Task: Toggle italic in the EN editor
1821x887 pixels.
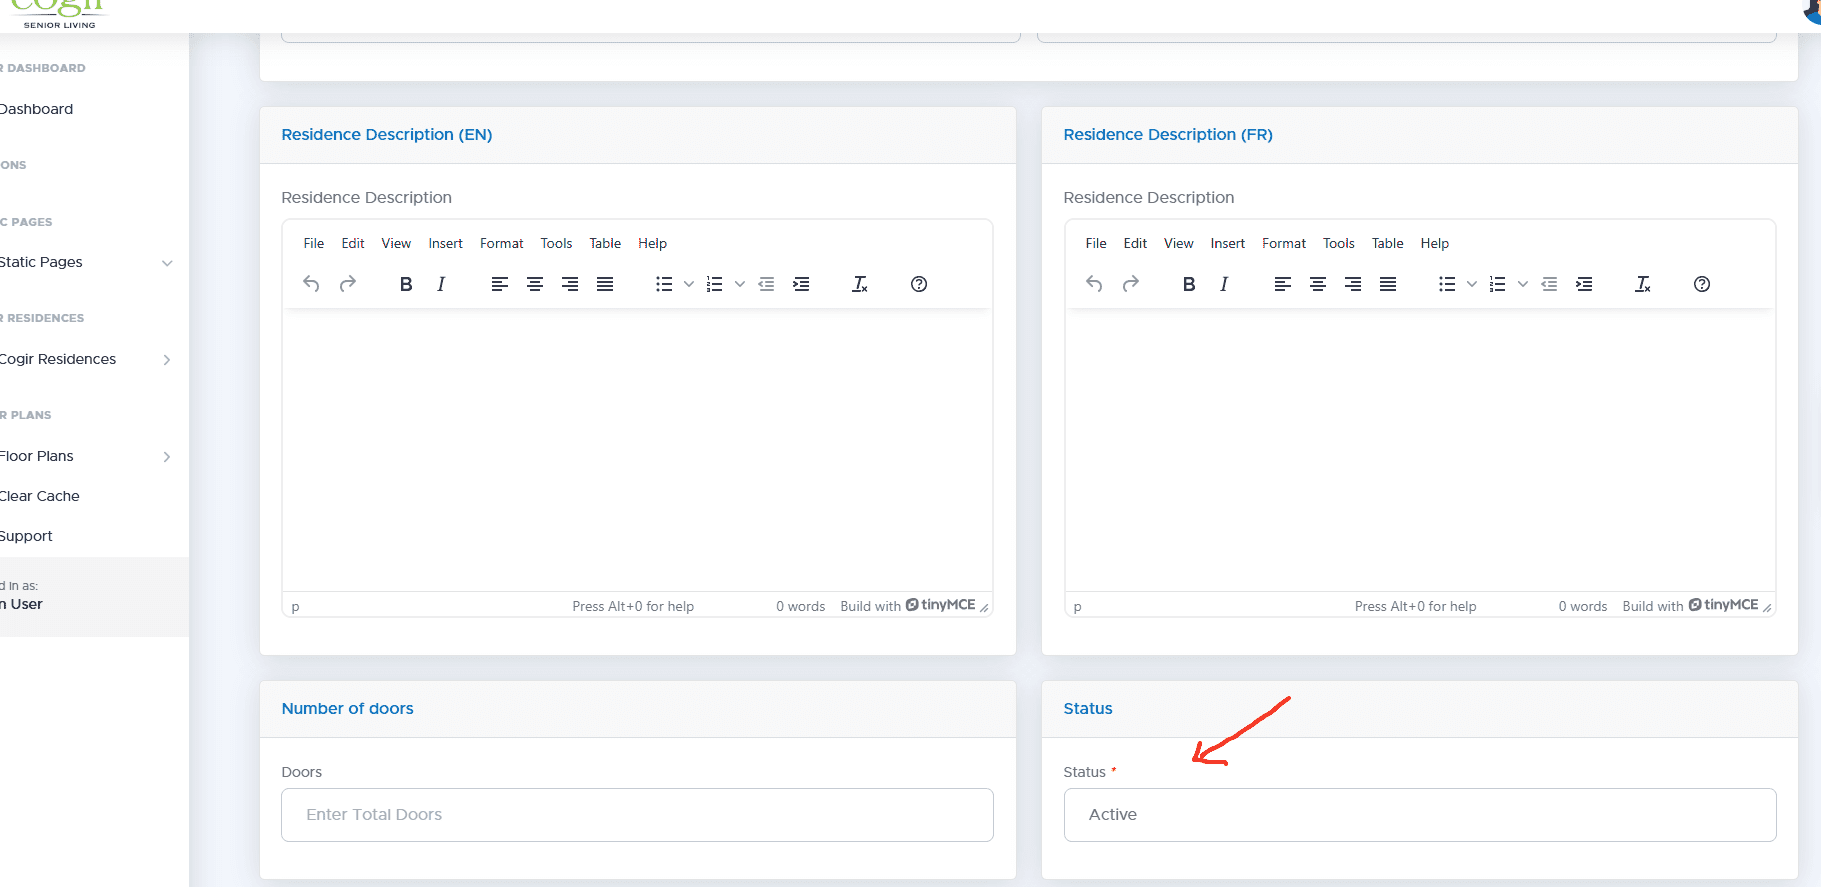Action: coord(441,284)
